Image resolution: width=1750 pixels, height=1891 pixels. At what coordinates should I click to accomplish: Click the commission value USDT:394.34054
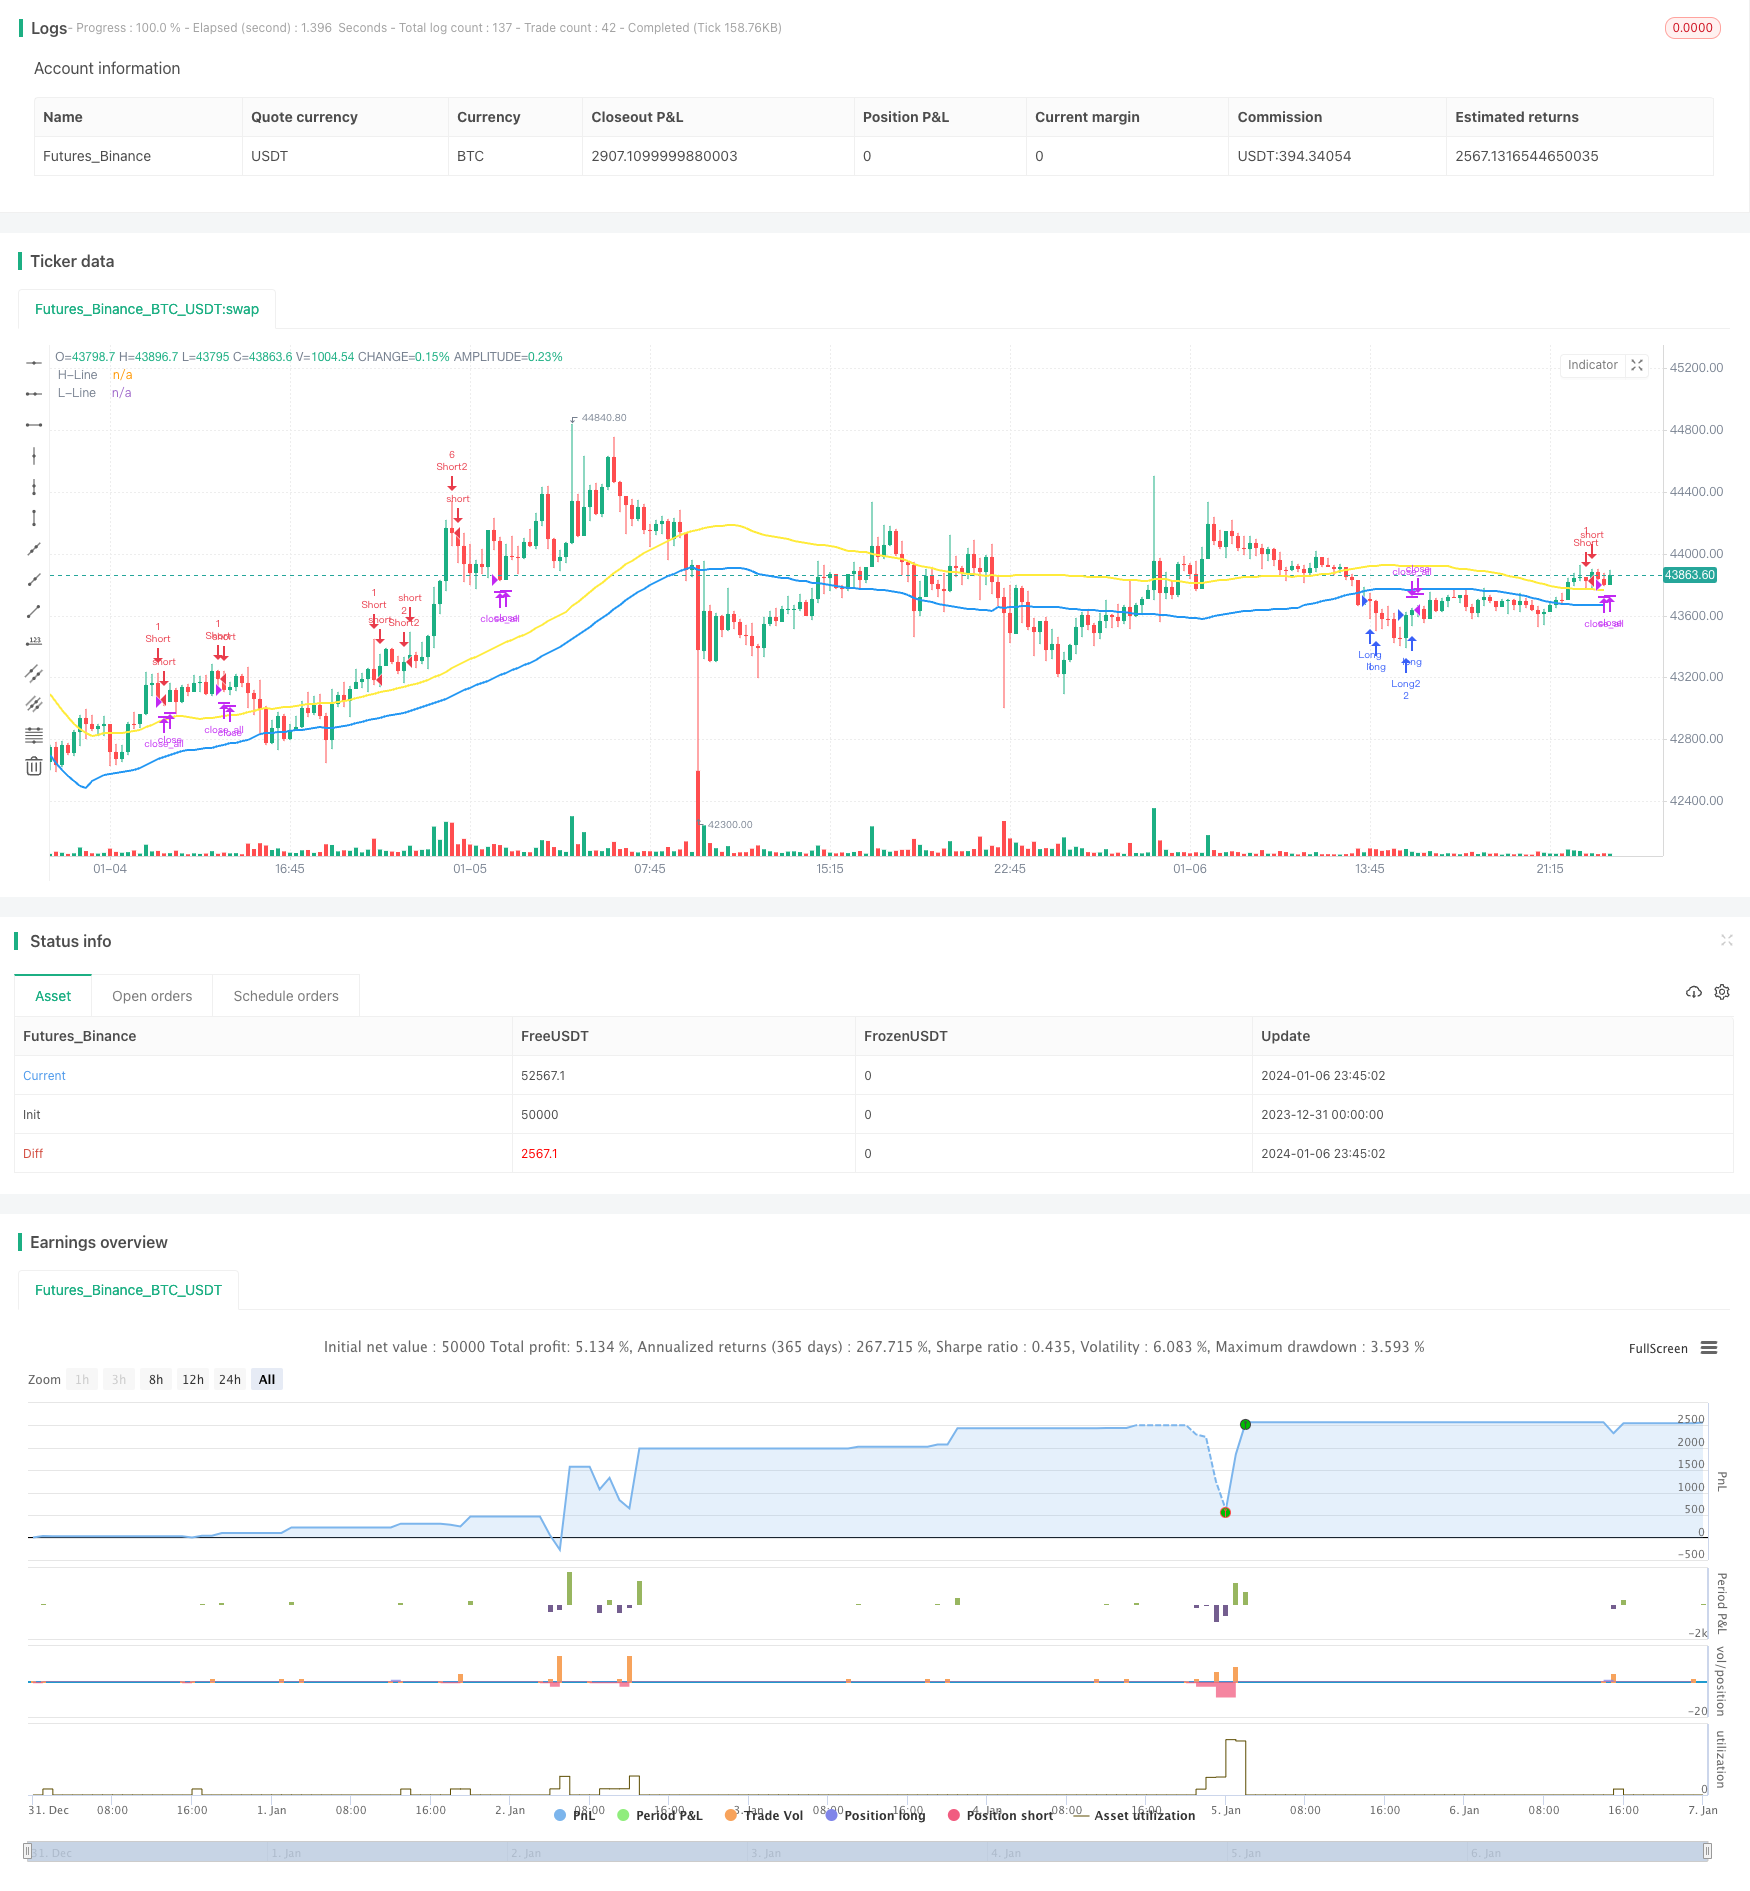click(1294, 156)
